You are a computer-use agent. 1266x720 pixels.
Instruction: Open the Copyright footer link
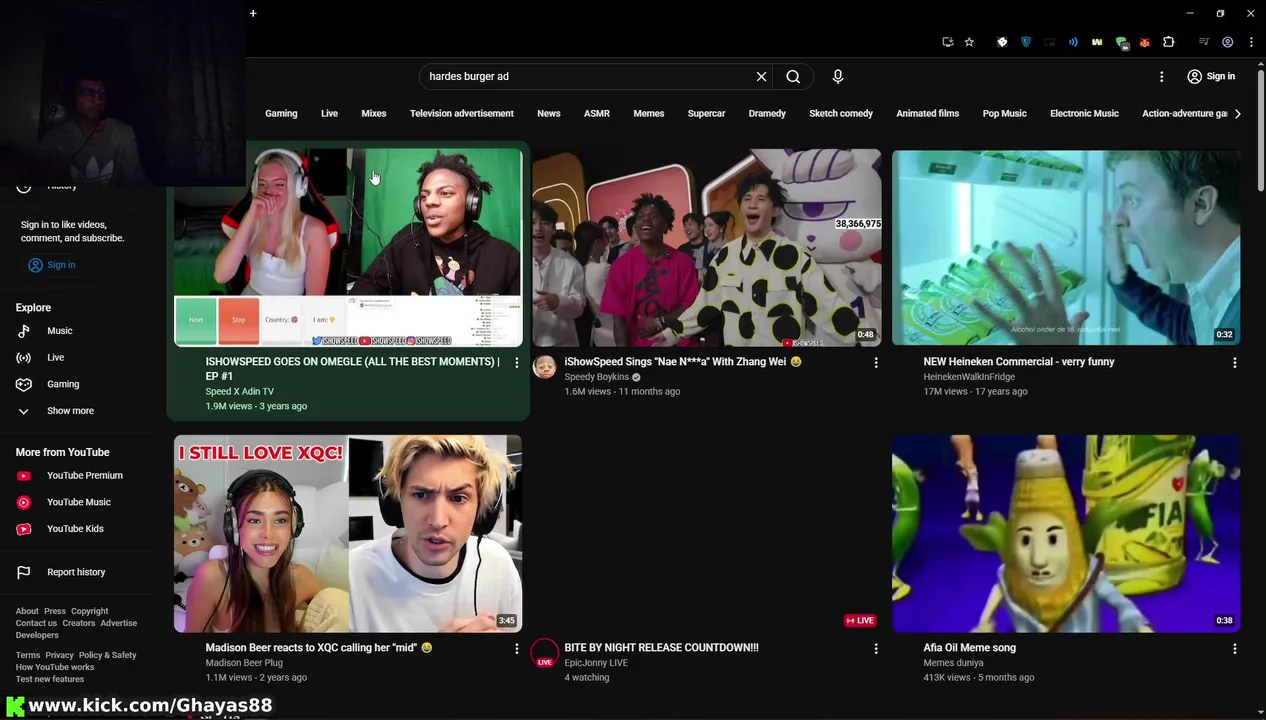pos(89,611)
